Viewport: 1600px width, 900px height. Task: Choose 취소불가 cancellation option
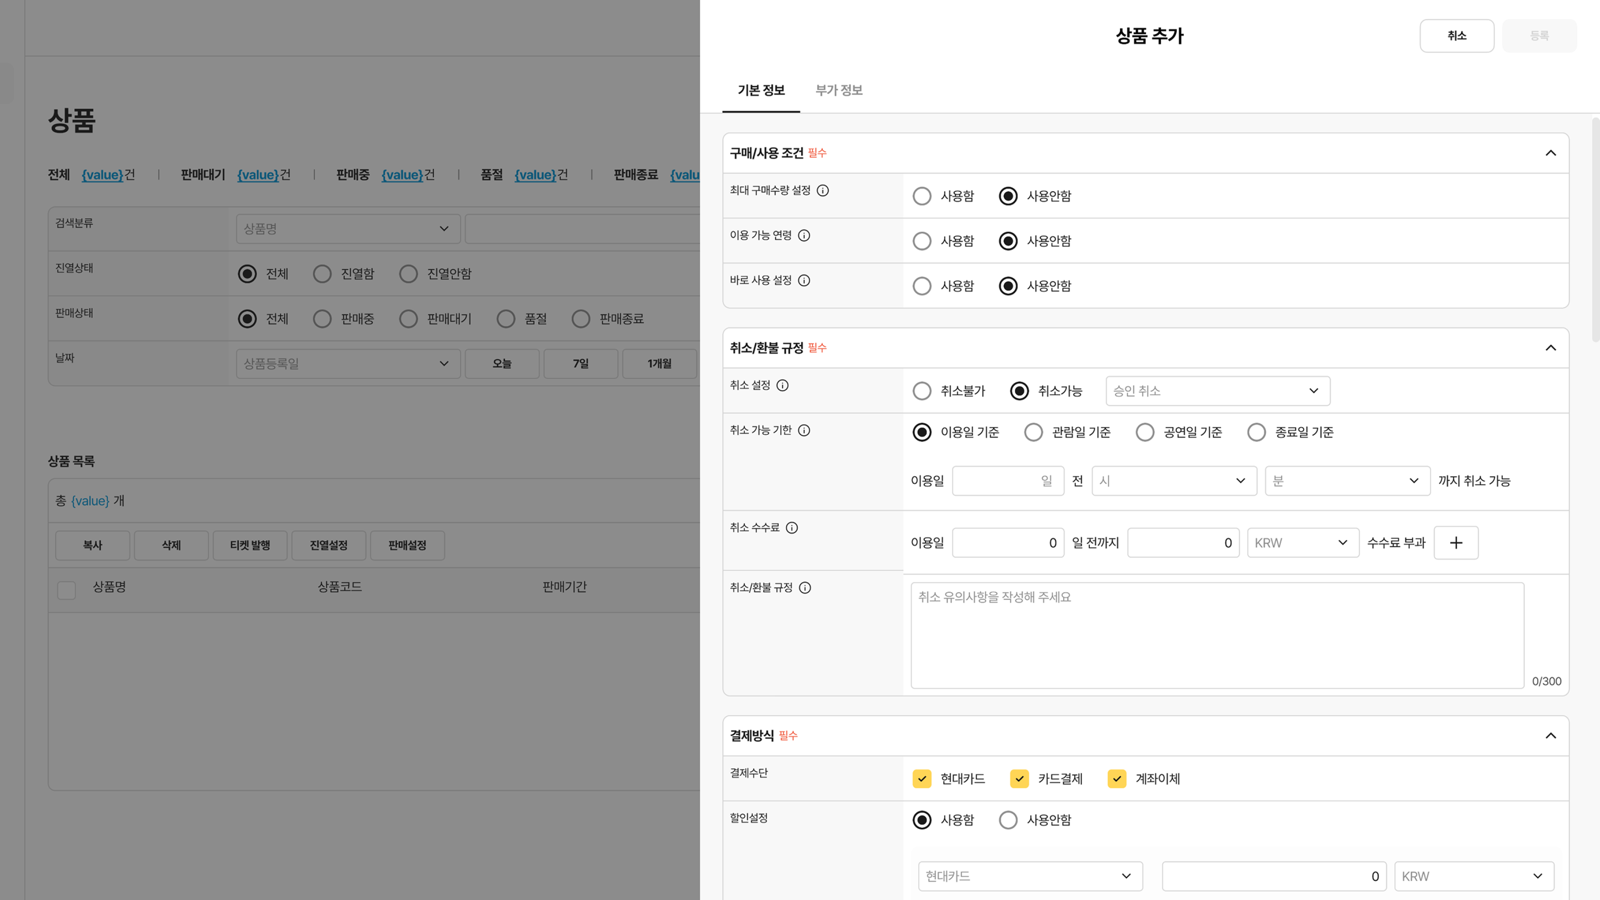pyautogui.click(x=922, y=391)
